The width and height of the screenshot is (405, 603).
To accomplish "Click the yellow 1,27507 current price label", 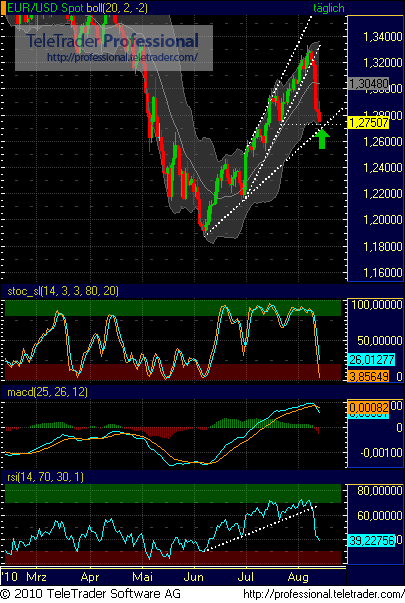I will (x=368, y=123).
